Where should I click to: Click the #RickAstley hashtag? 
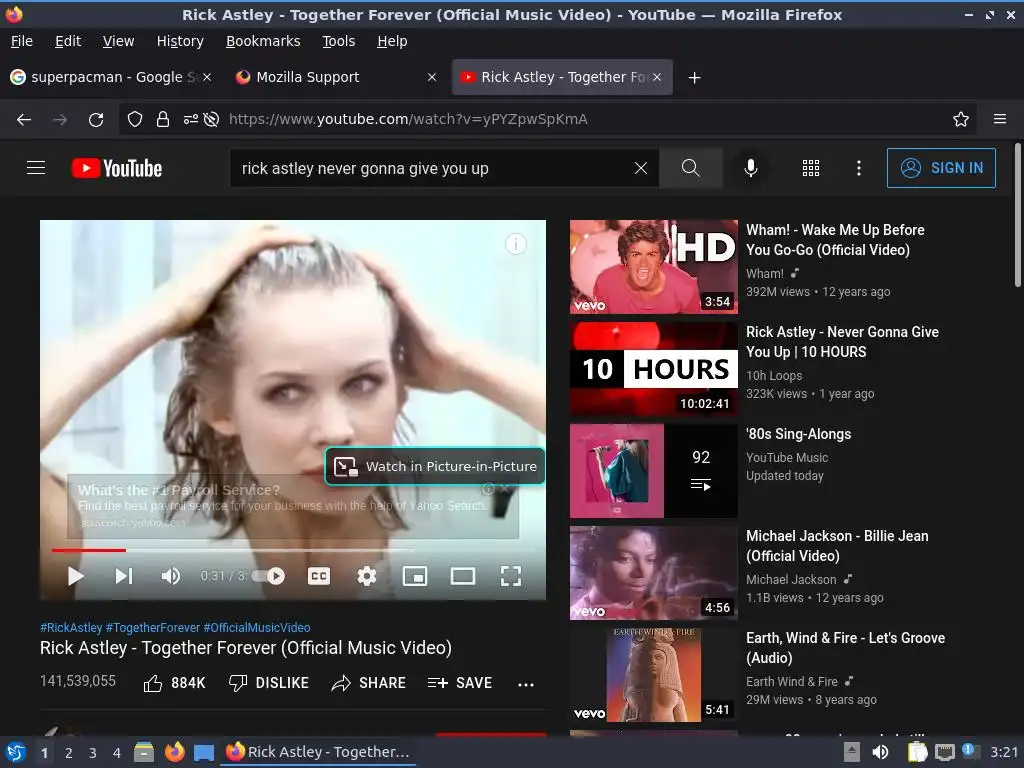tap(71, 628)
